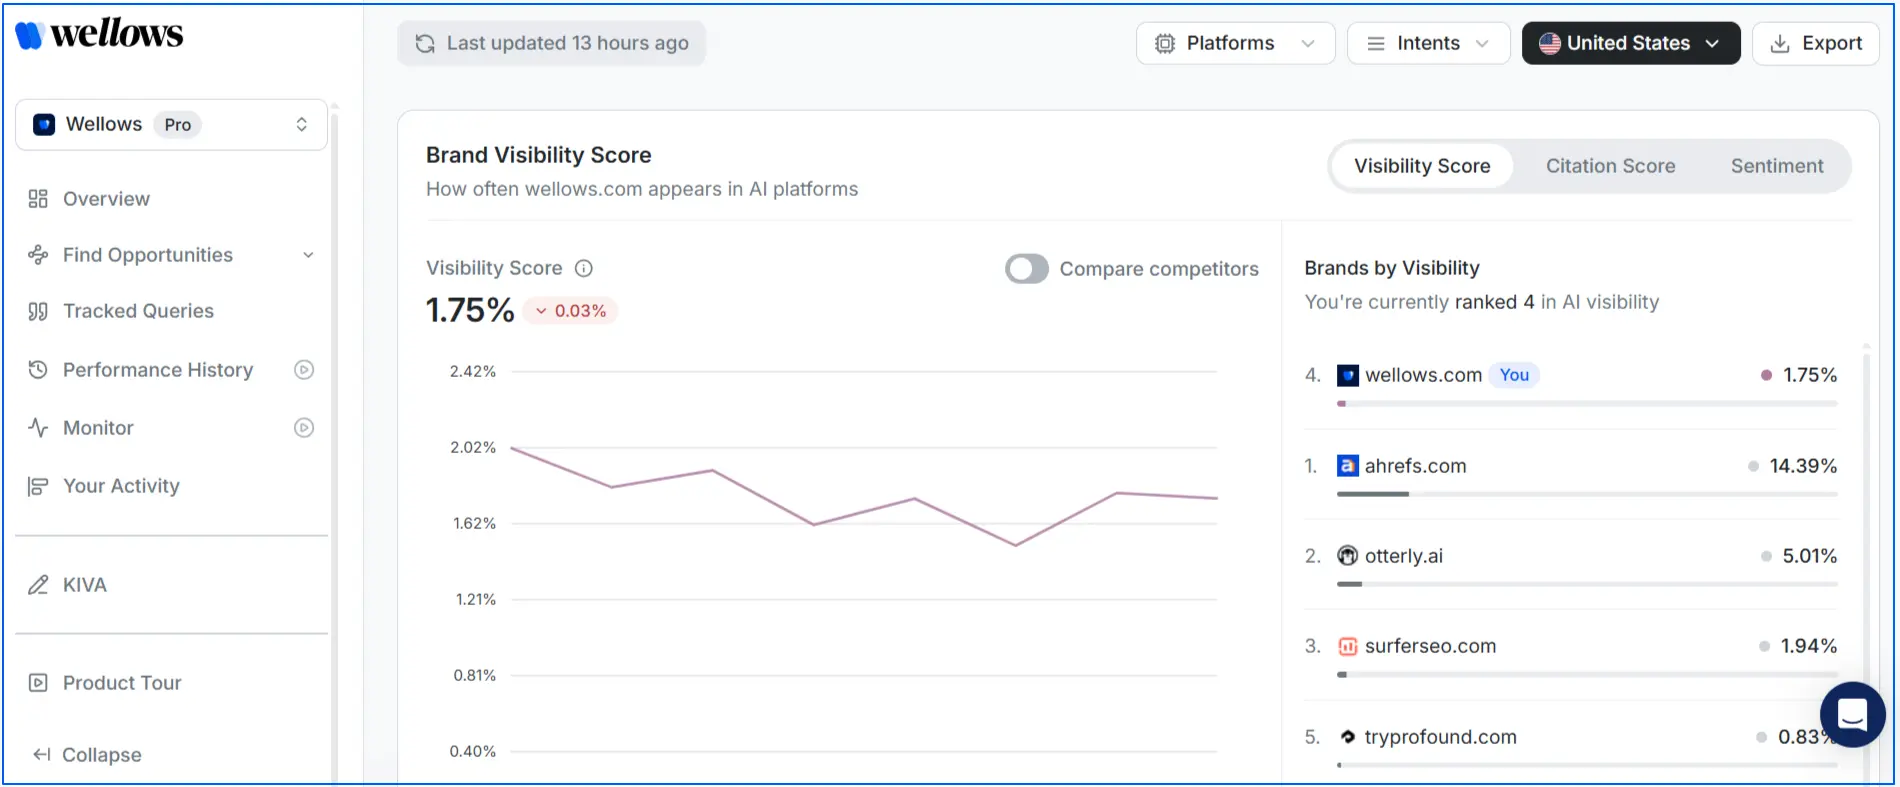This screenshot has width=1900, height=787.
Task: Click the Find Opportunities icon
Action: point(38,255)
